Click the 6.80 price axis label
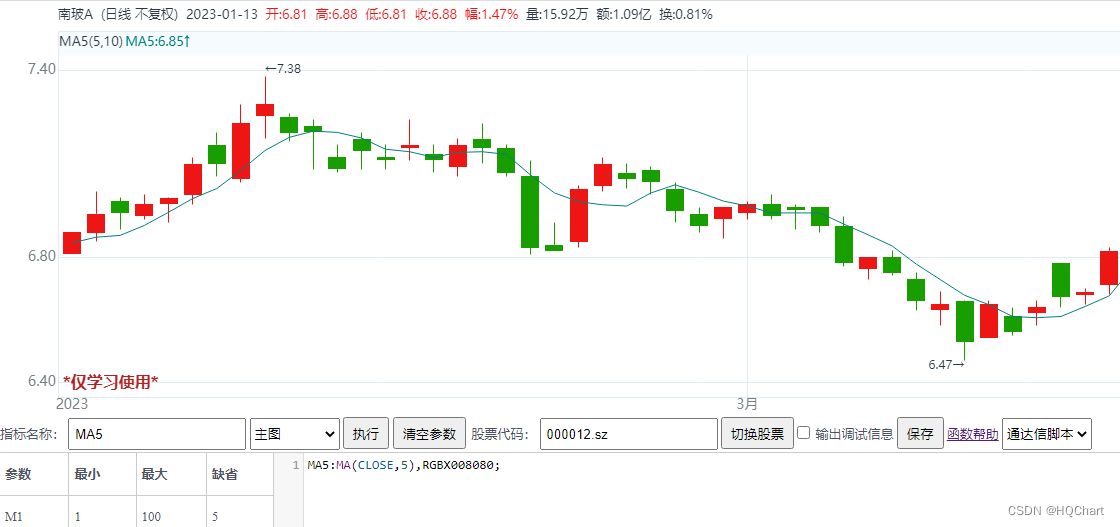 (41, 256)
